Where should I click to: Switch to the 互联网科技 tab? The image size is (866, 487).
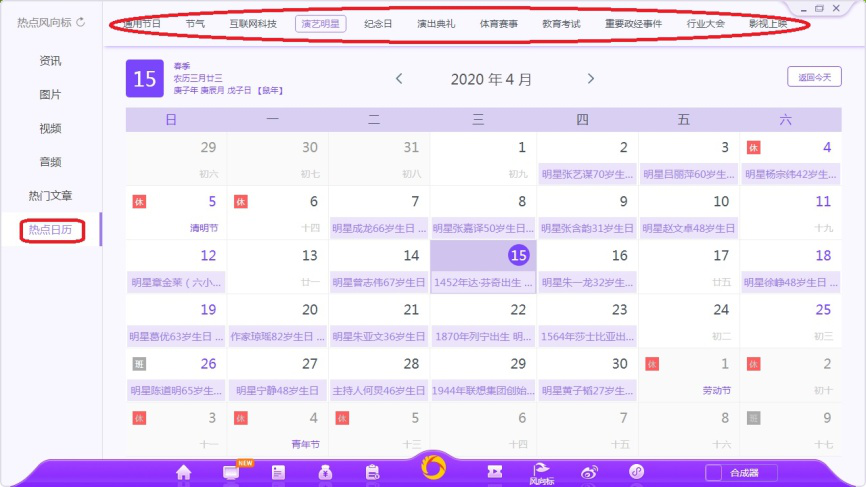pyautogui.click(x=253, y=24)
